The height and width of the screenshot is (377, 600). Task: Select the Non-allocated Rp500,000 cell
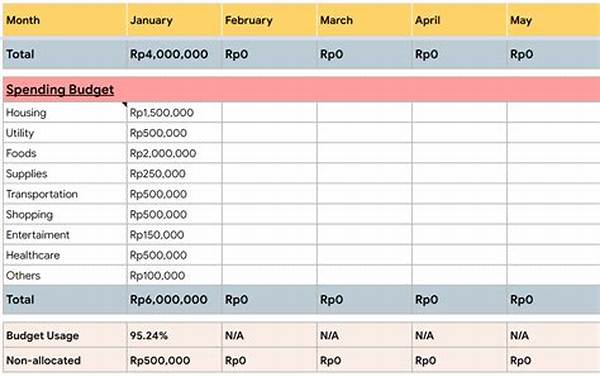pos(174,360)
